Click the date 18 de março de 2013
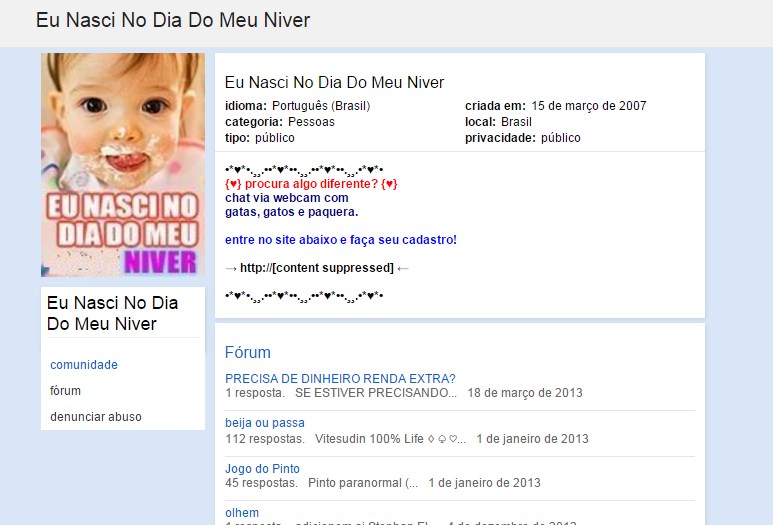The image size is (773, 525). click(525, 393)
